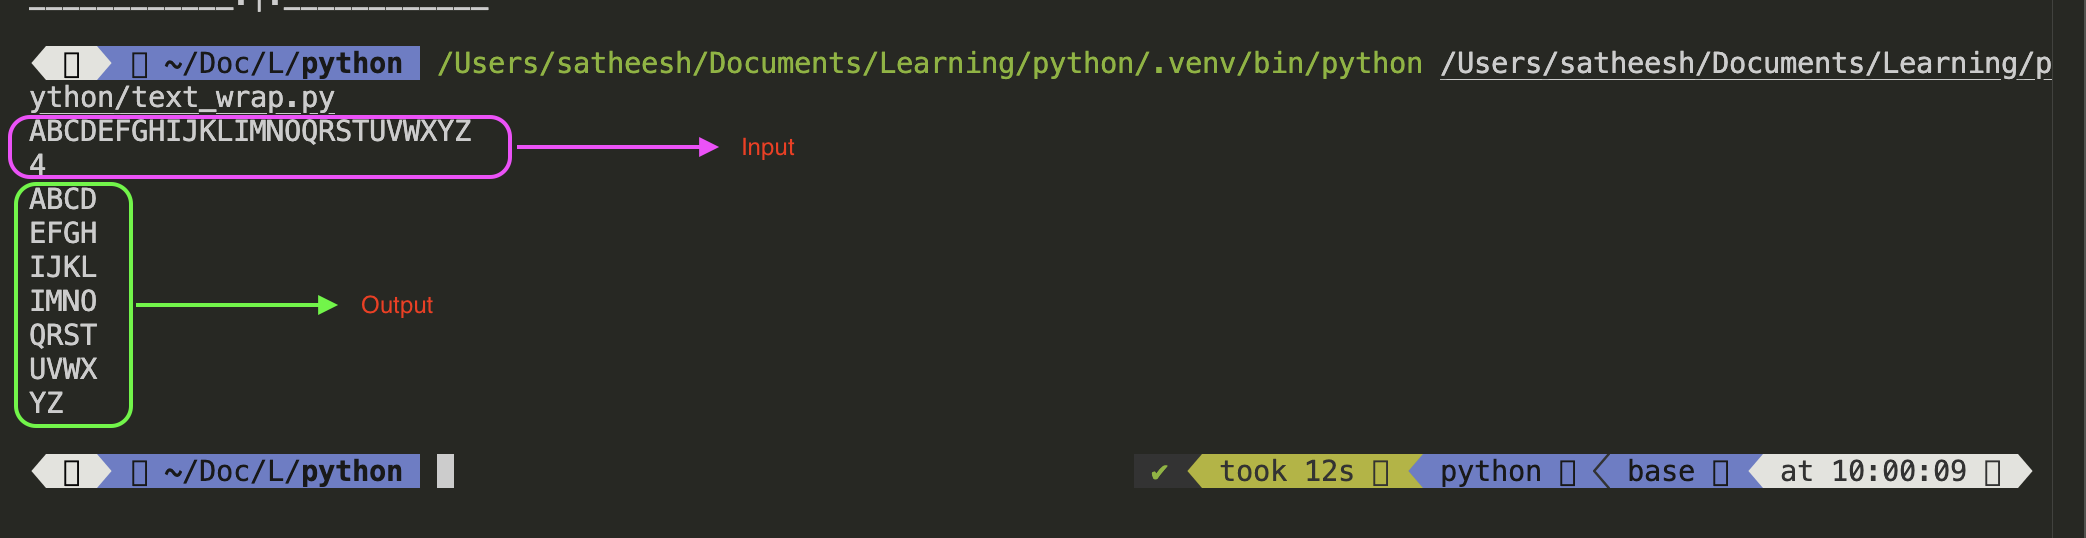Click the 'took 12s' duration segment
This screenshot has height=538, width=2086.
pos(1286,472)
